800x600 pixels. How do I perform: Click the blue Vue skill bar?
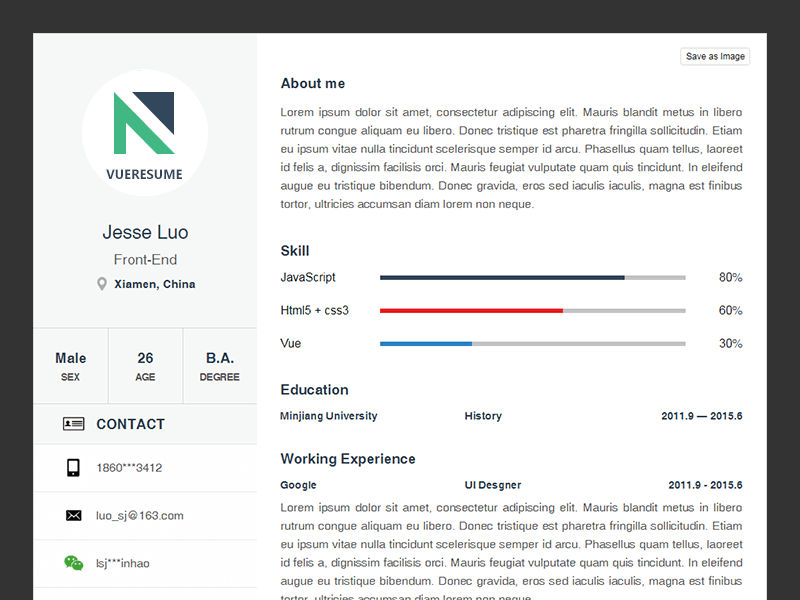(425, 343)
